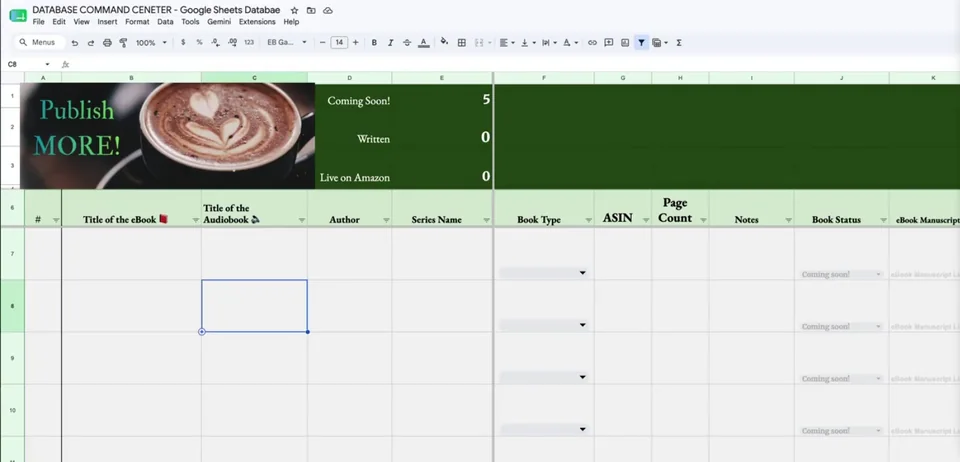Toggle strikethrough formatting
Screen dimensions: 960x462
407,43
